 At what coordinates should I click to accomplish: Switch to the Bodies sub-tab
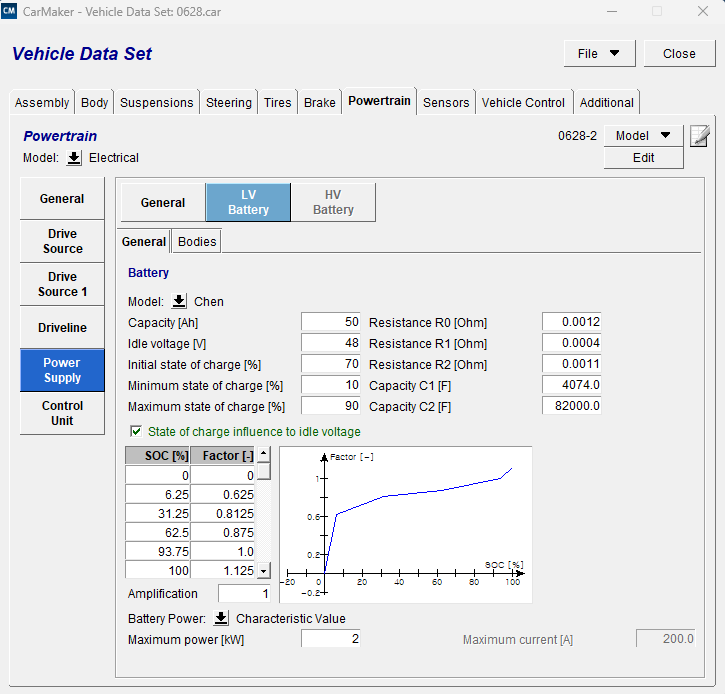tap(197, 241)
